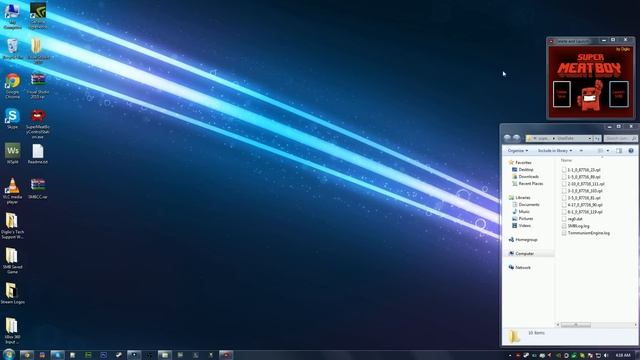Select the VLC media player desktop icon

12,191
